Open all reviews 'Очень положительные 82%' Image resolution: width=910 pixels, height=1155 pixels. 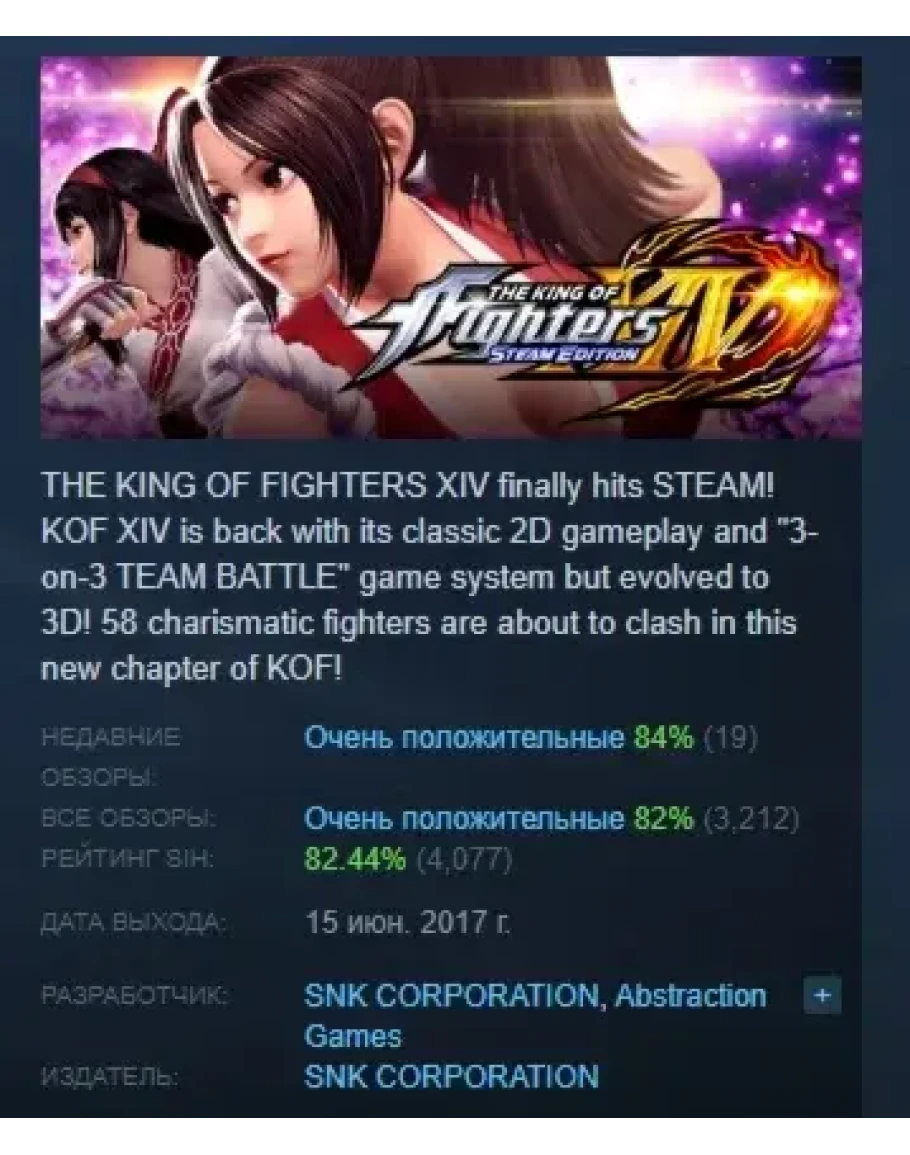click(x=498, y=818)
